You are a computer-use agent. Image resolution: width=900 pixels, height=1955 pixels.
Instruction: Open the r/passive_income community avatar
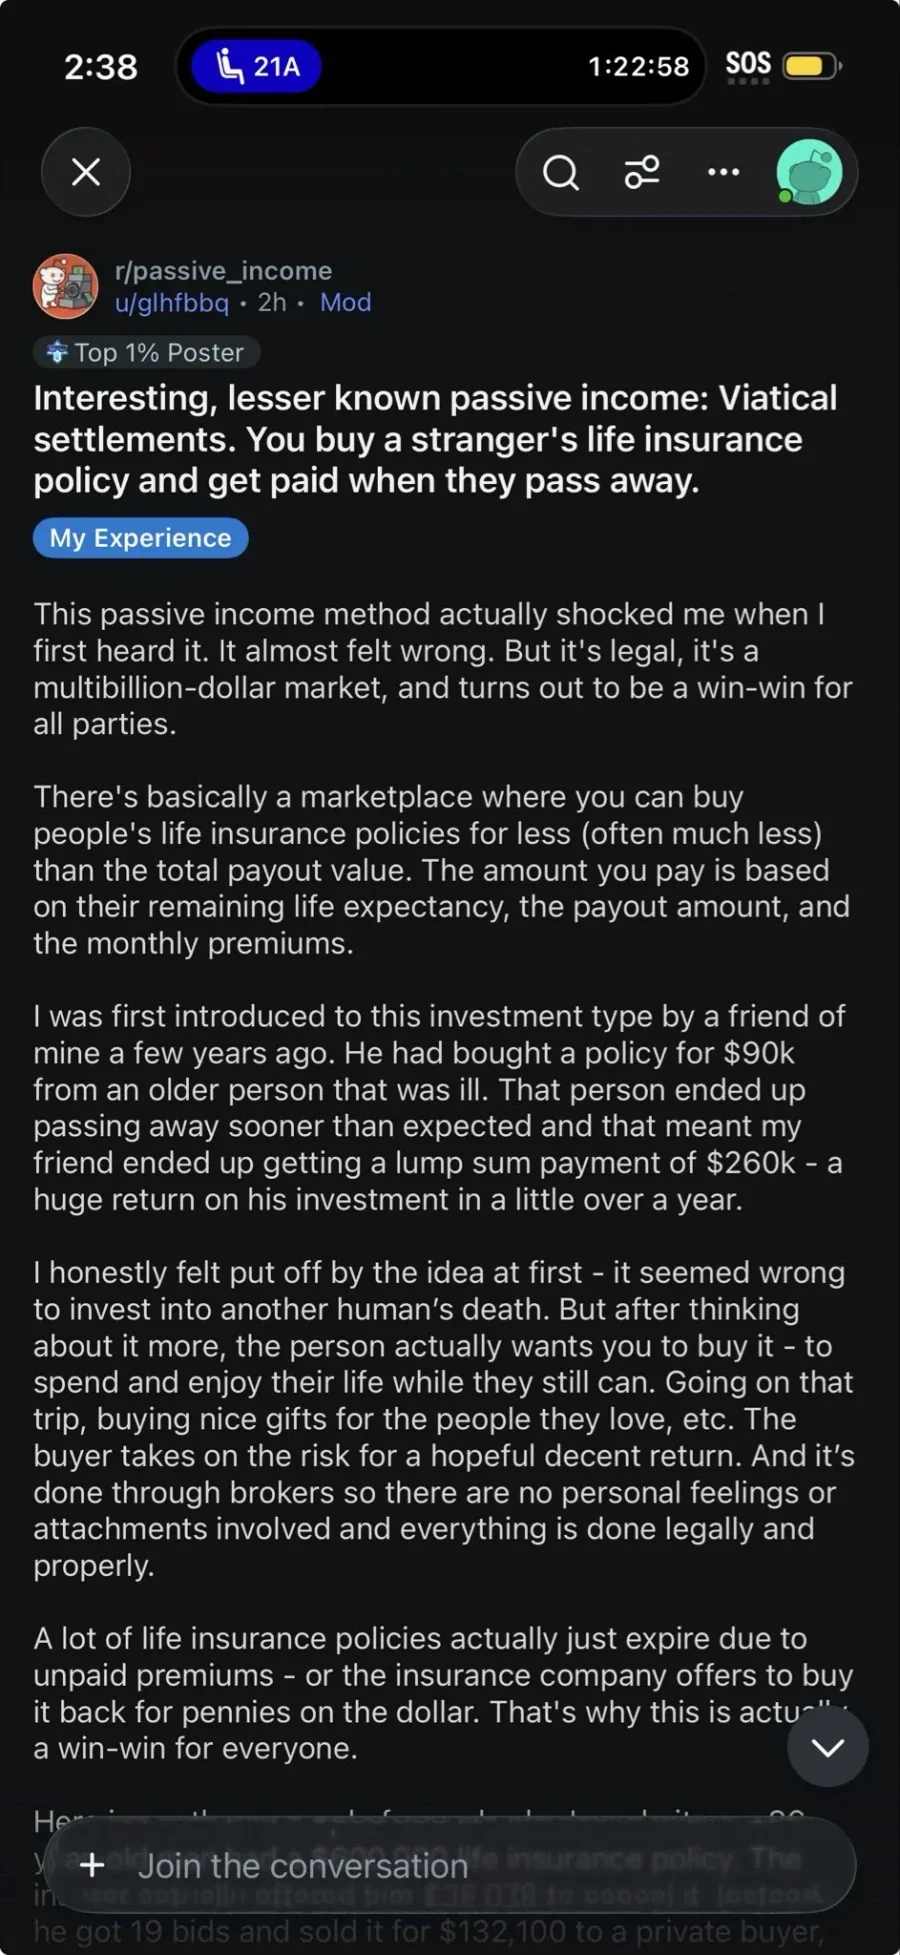[65, 286]
